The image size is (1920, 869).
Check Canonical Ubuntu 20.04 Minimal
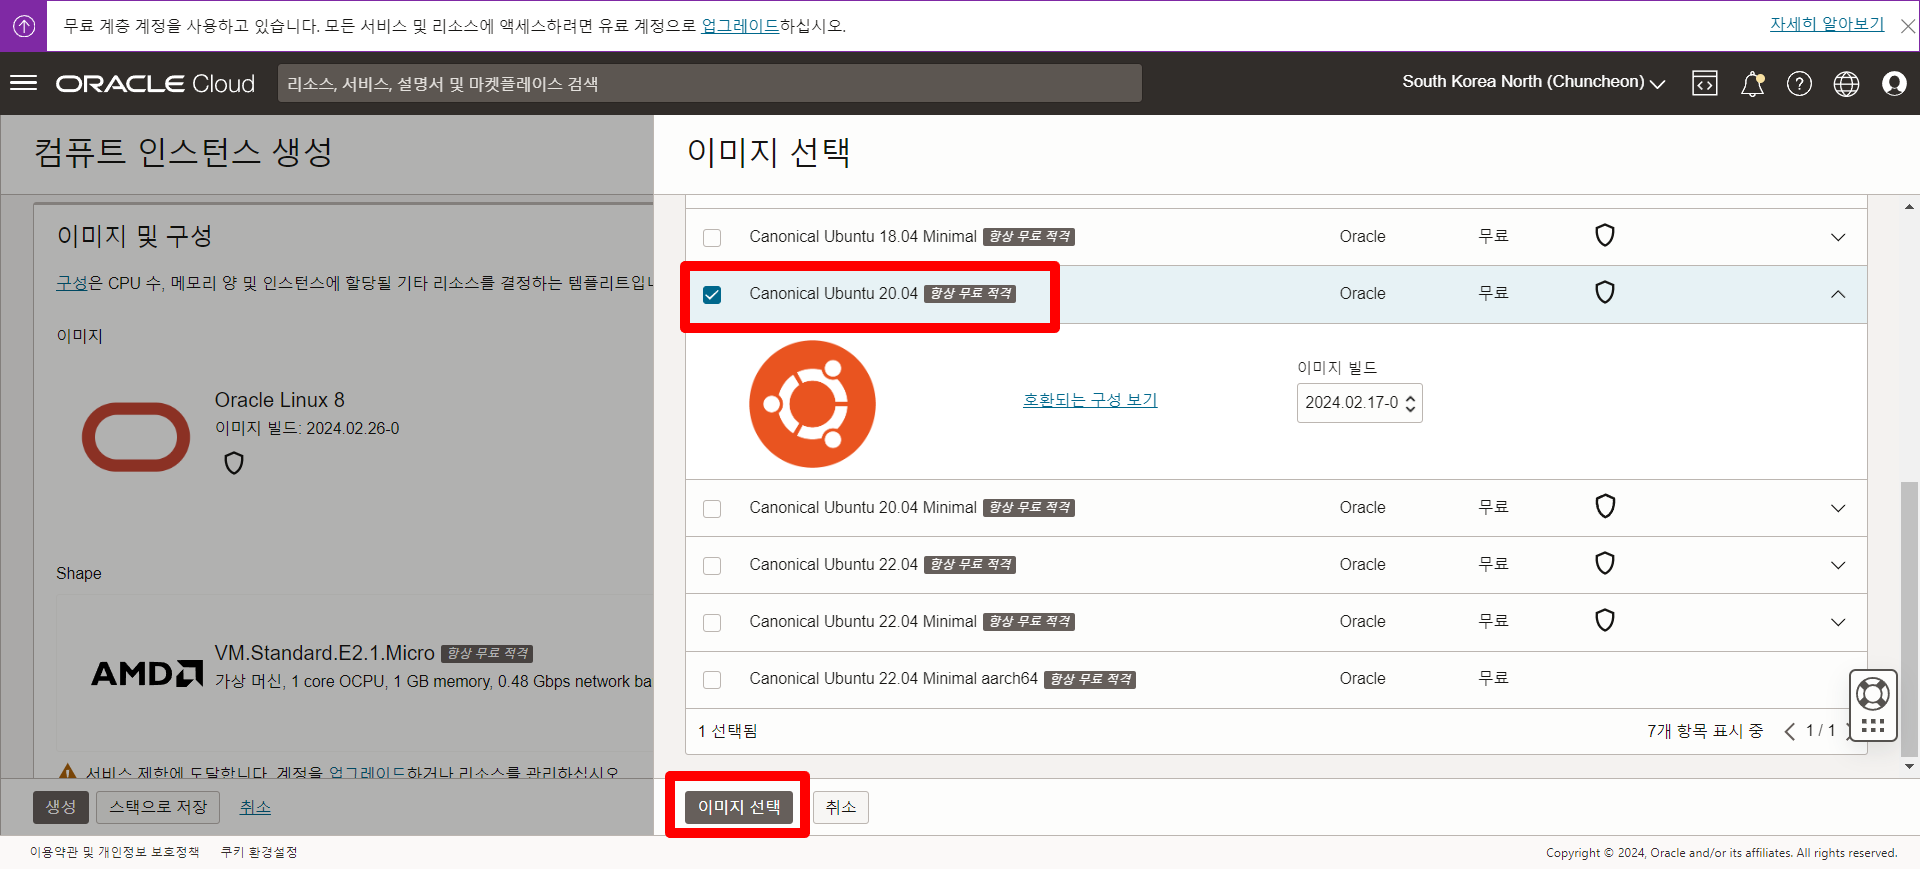(x=712, y=508)
